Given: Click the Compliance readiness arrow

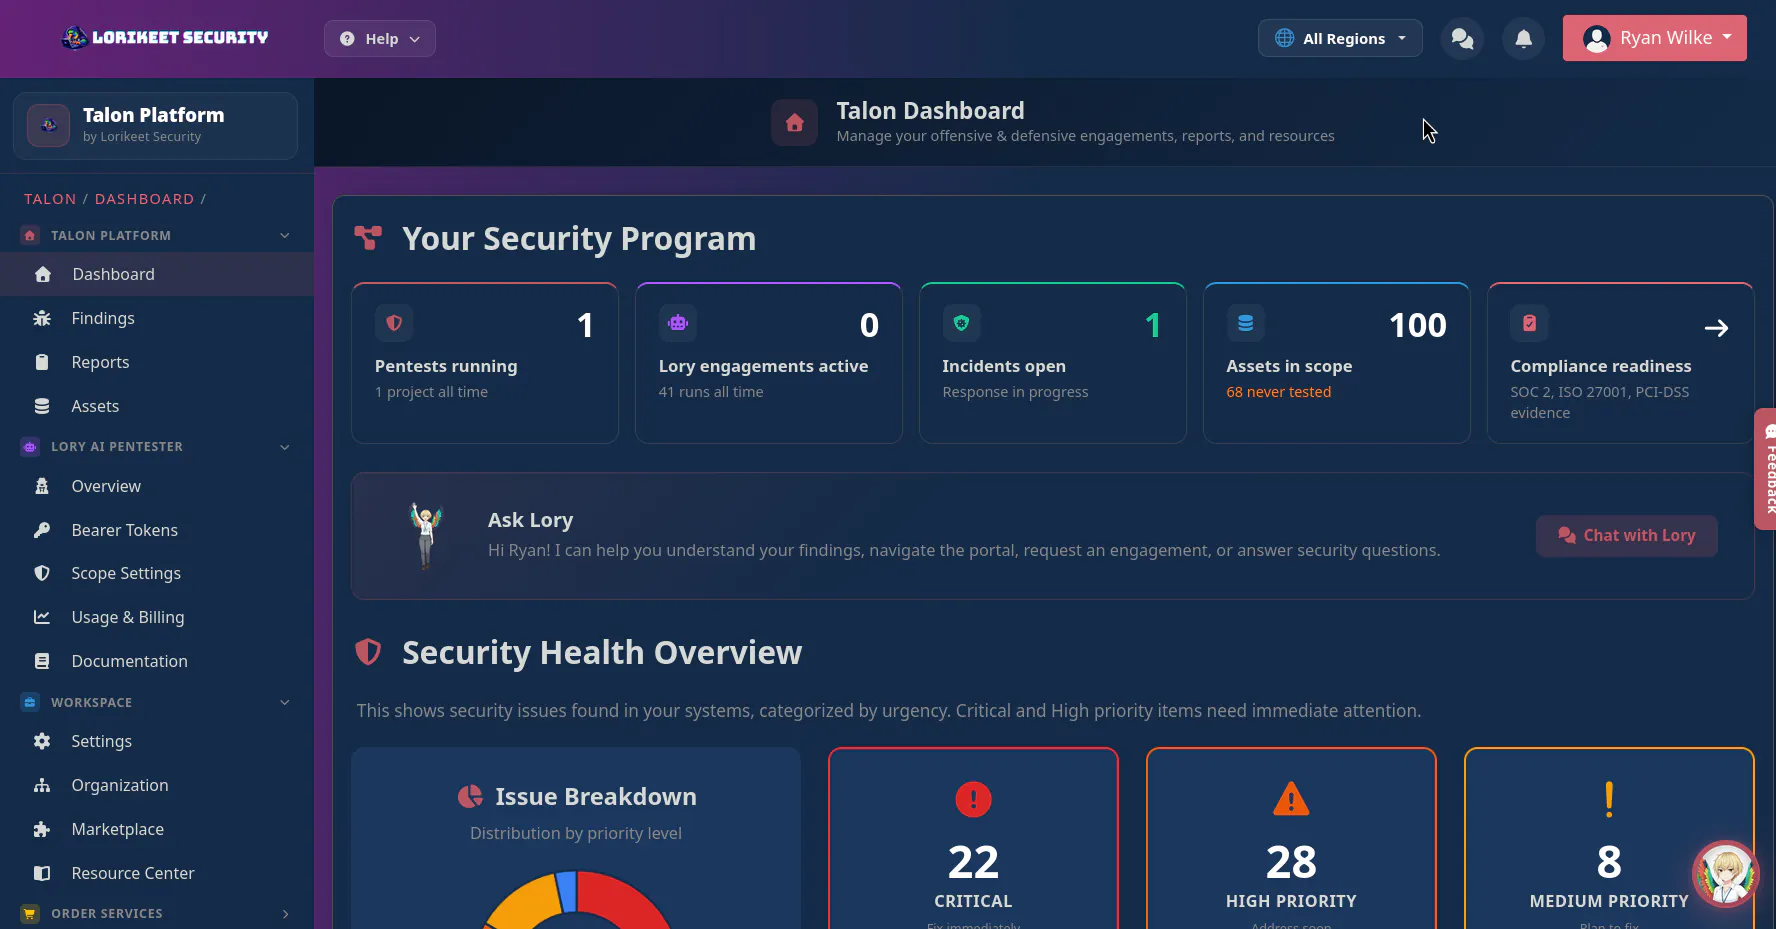Looking at the screenshot, I should tap(1716, 328).
